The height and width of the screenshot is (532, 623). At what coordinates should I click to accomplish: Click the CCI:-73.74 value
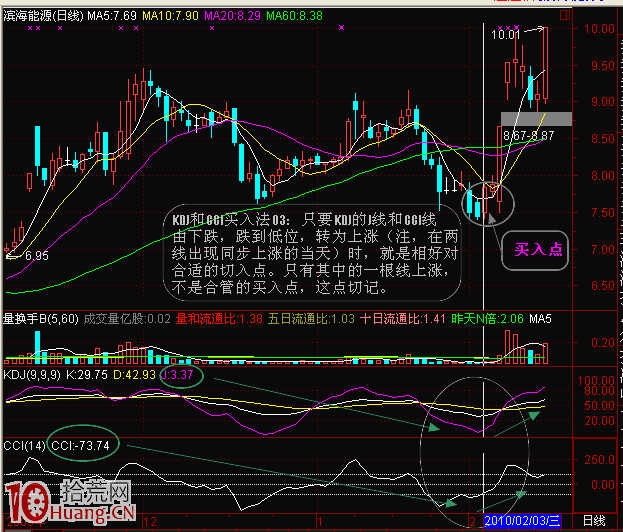pos(80,446)
